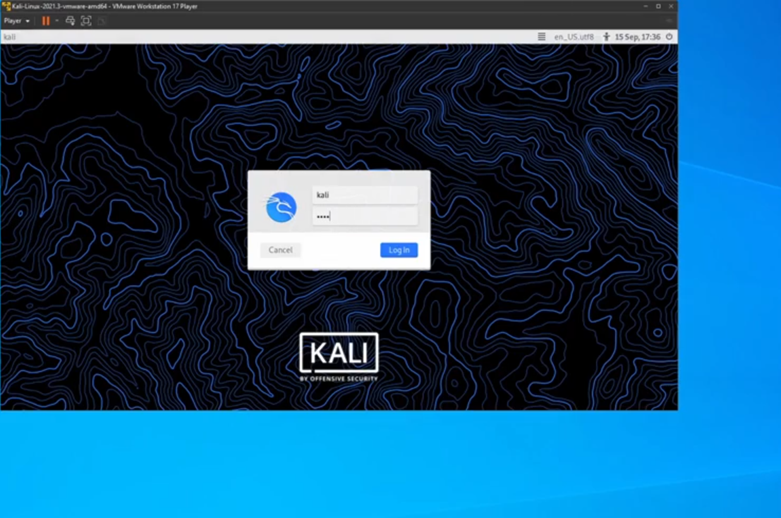
Task: Focus the password field
Action: 365,216
